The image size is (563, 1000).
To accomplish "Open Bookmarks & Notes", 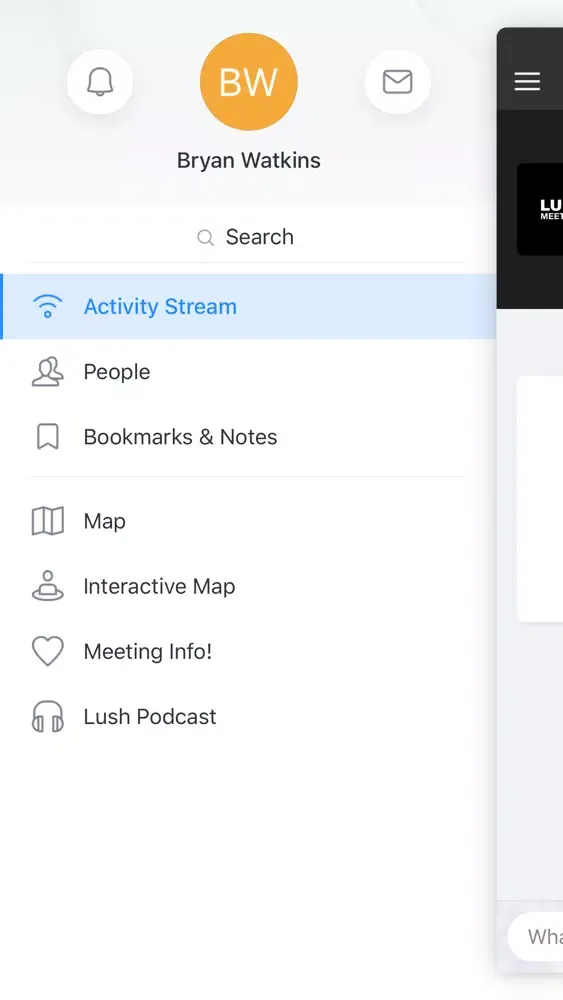I will (x=248, y=437).
